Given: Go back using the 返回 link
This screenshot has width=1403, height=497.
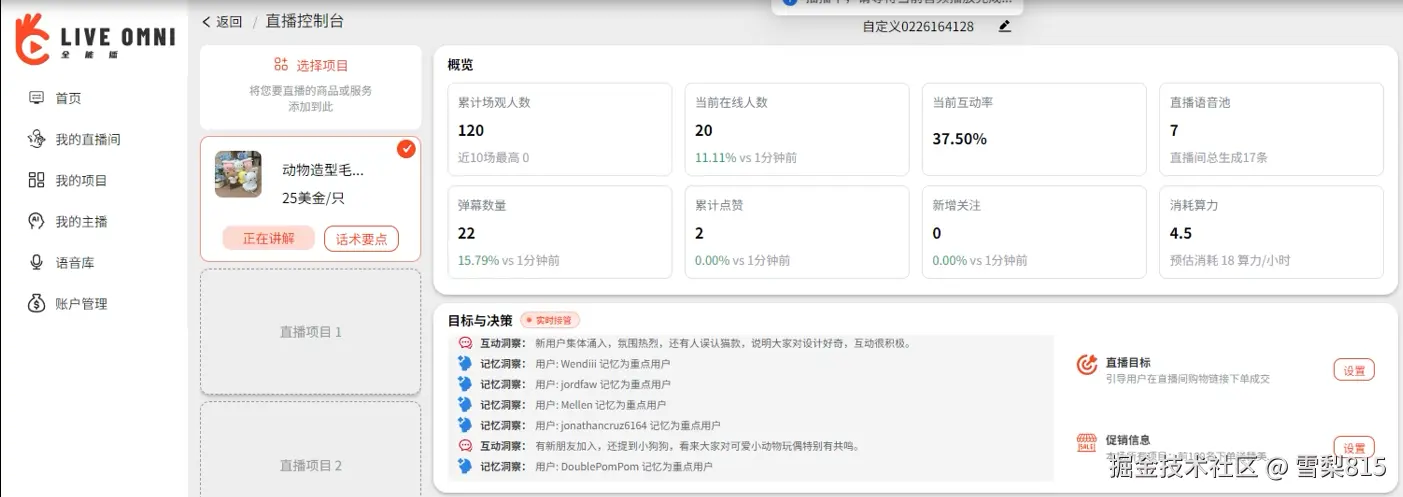Looking at the screenshot, I should pos(222,21).
